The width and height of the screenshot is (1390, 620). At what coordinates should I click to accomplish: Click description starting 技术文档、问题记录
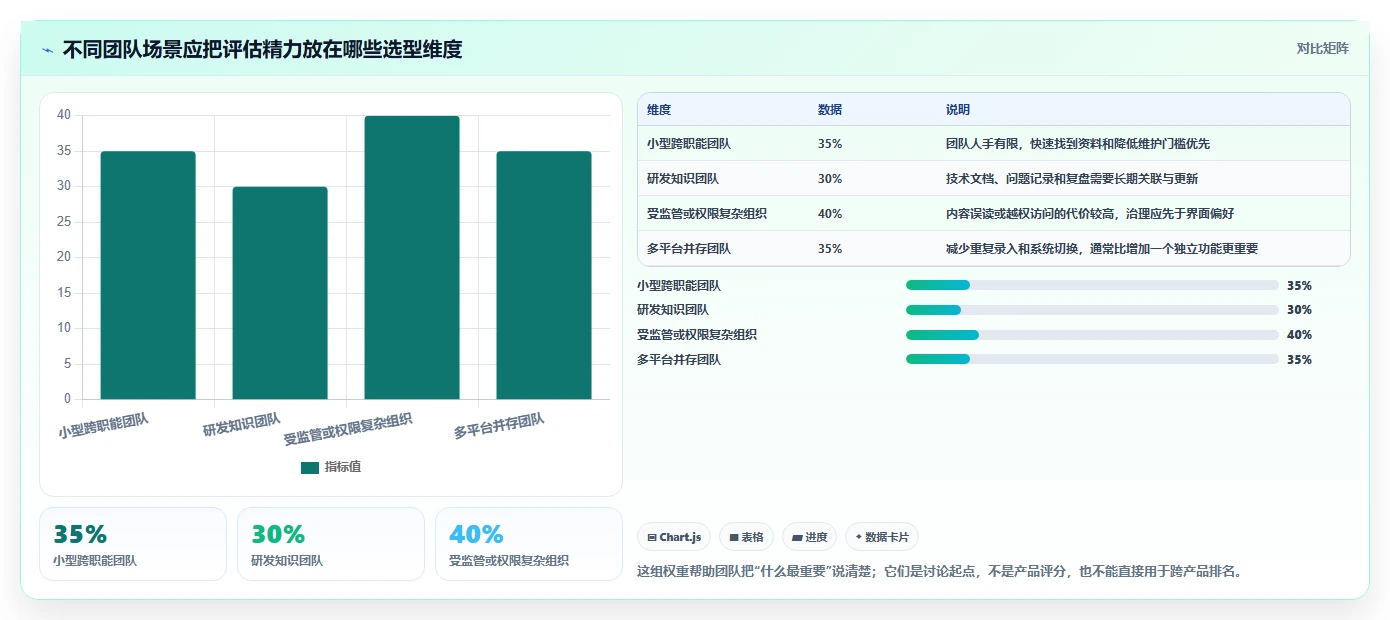(1072, 179)
